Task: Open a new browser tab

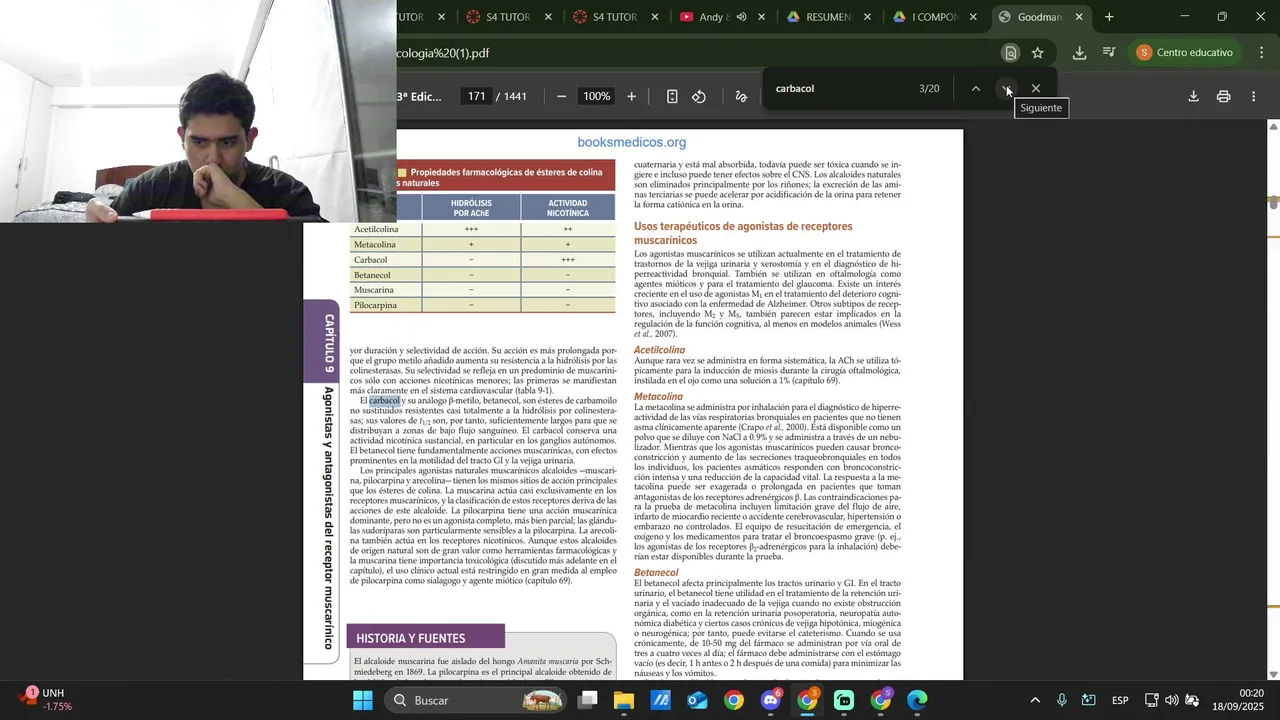Action: (x=1109, y=17)
